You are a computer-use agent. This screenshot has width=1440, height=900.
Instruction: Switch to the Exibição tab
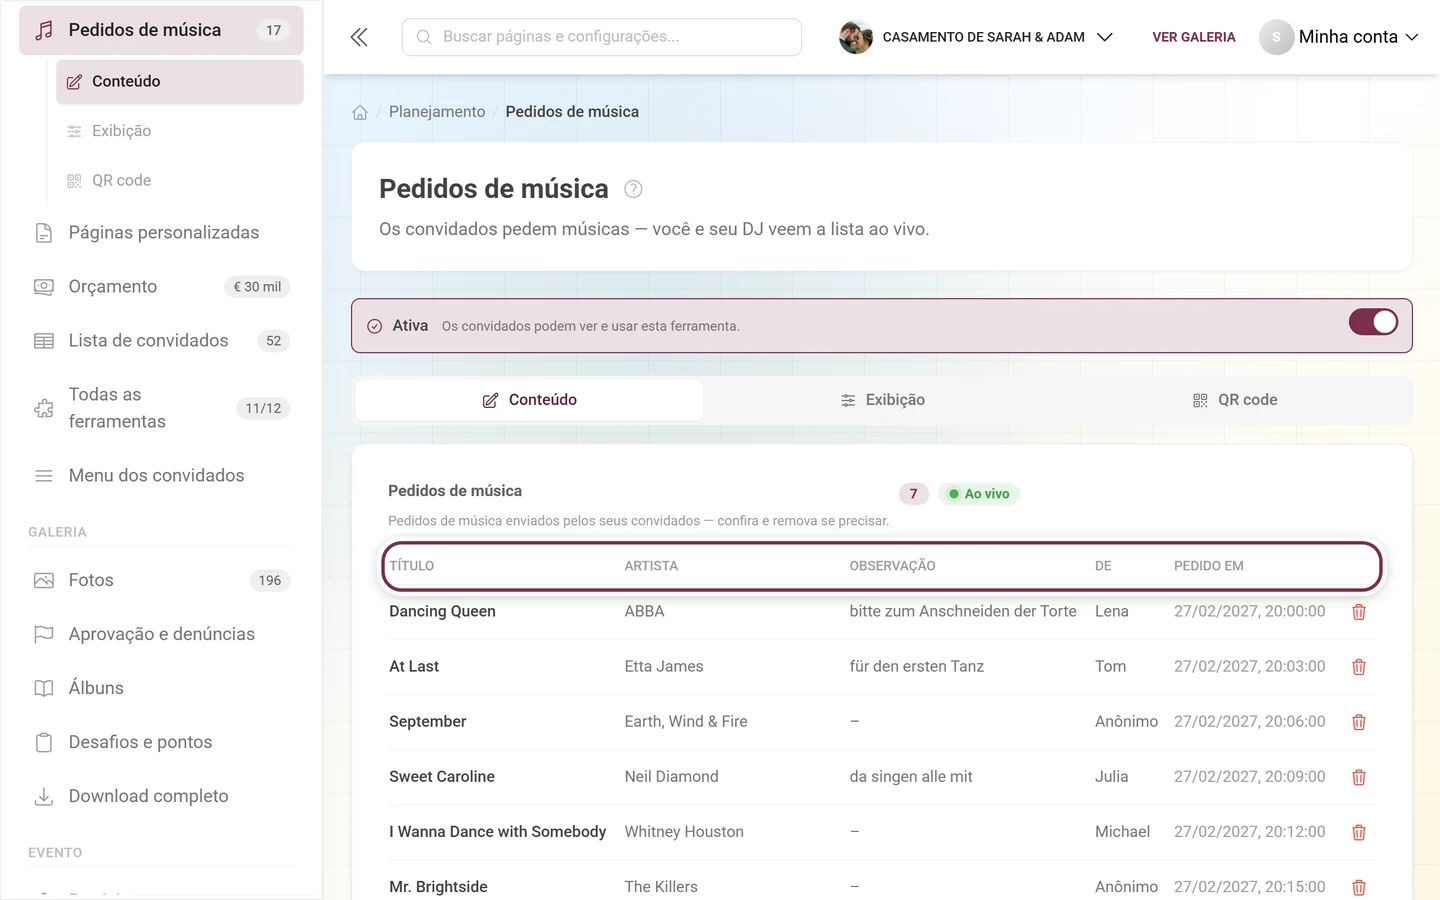(x=882, y=400)
